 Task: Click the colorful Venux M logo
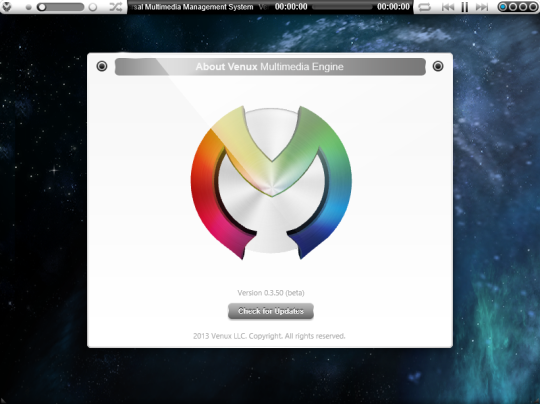coord(271,183)
